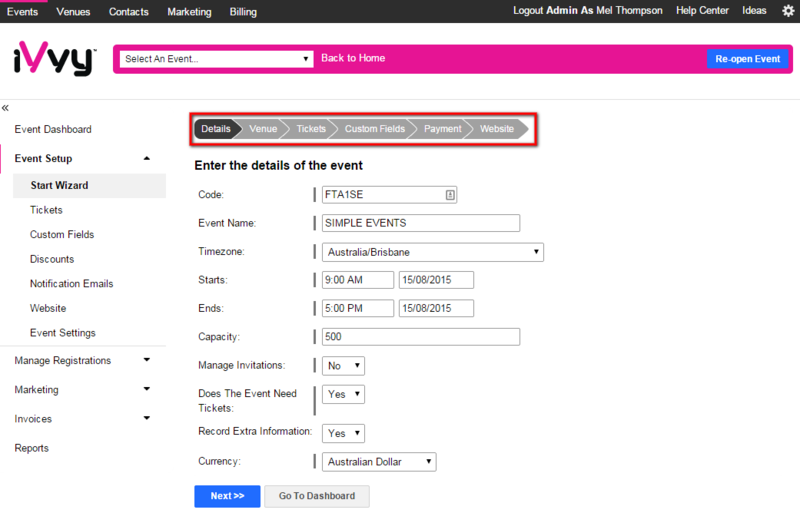Collapse the sidebar with the double-chevron icon
800x513 pixels.
pyautogui.click(x=5, y=108)
